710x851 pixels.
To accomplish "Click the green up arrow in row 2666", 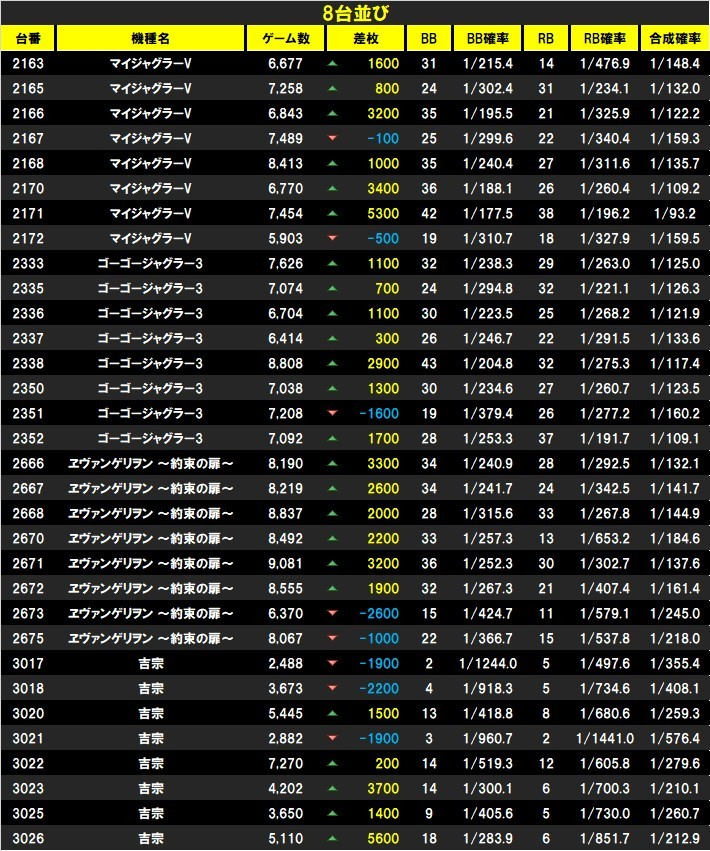I will tap(333, 463).
